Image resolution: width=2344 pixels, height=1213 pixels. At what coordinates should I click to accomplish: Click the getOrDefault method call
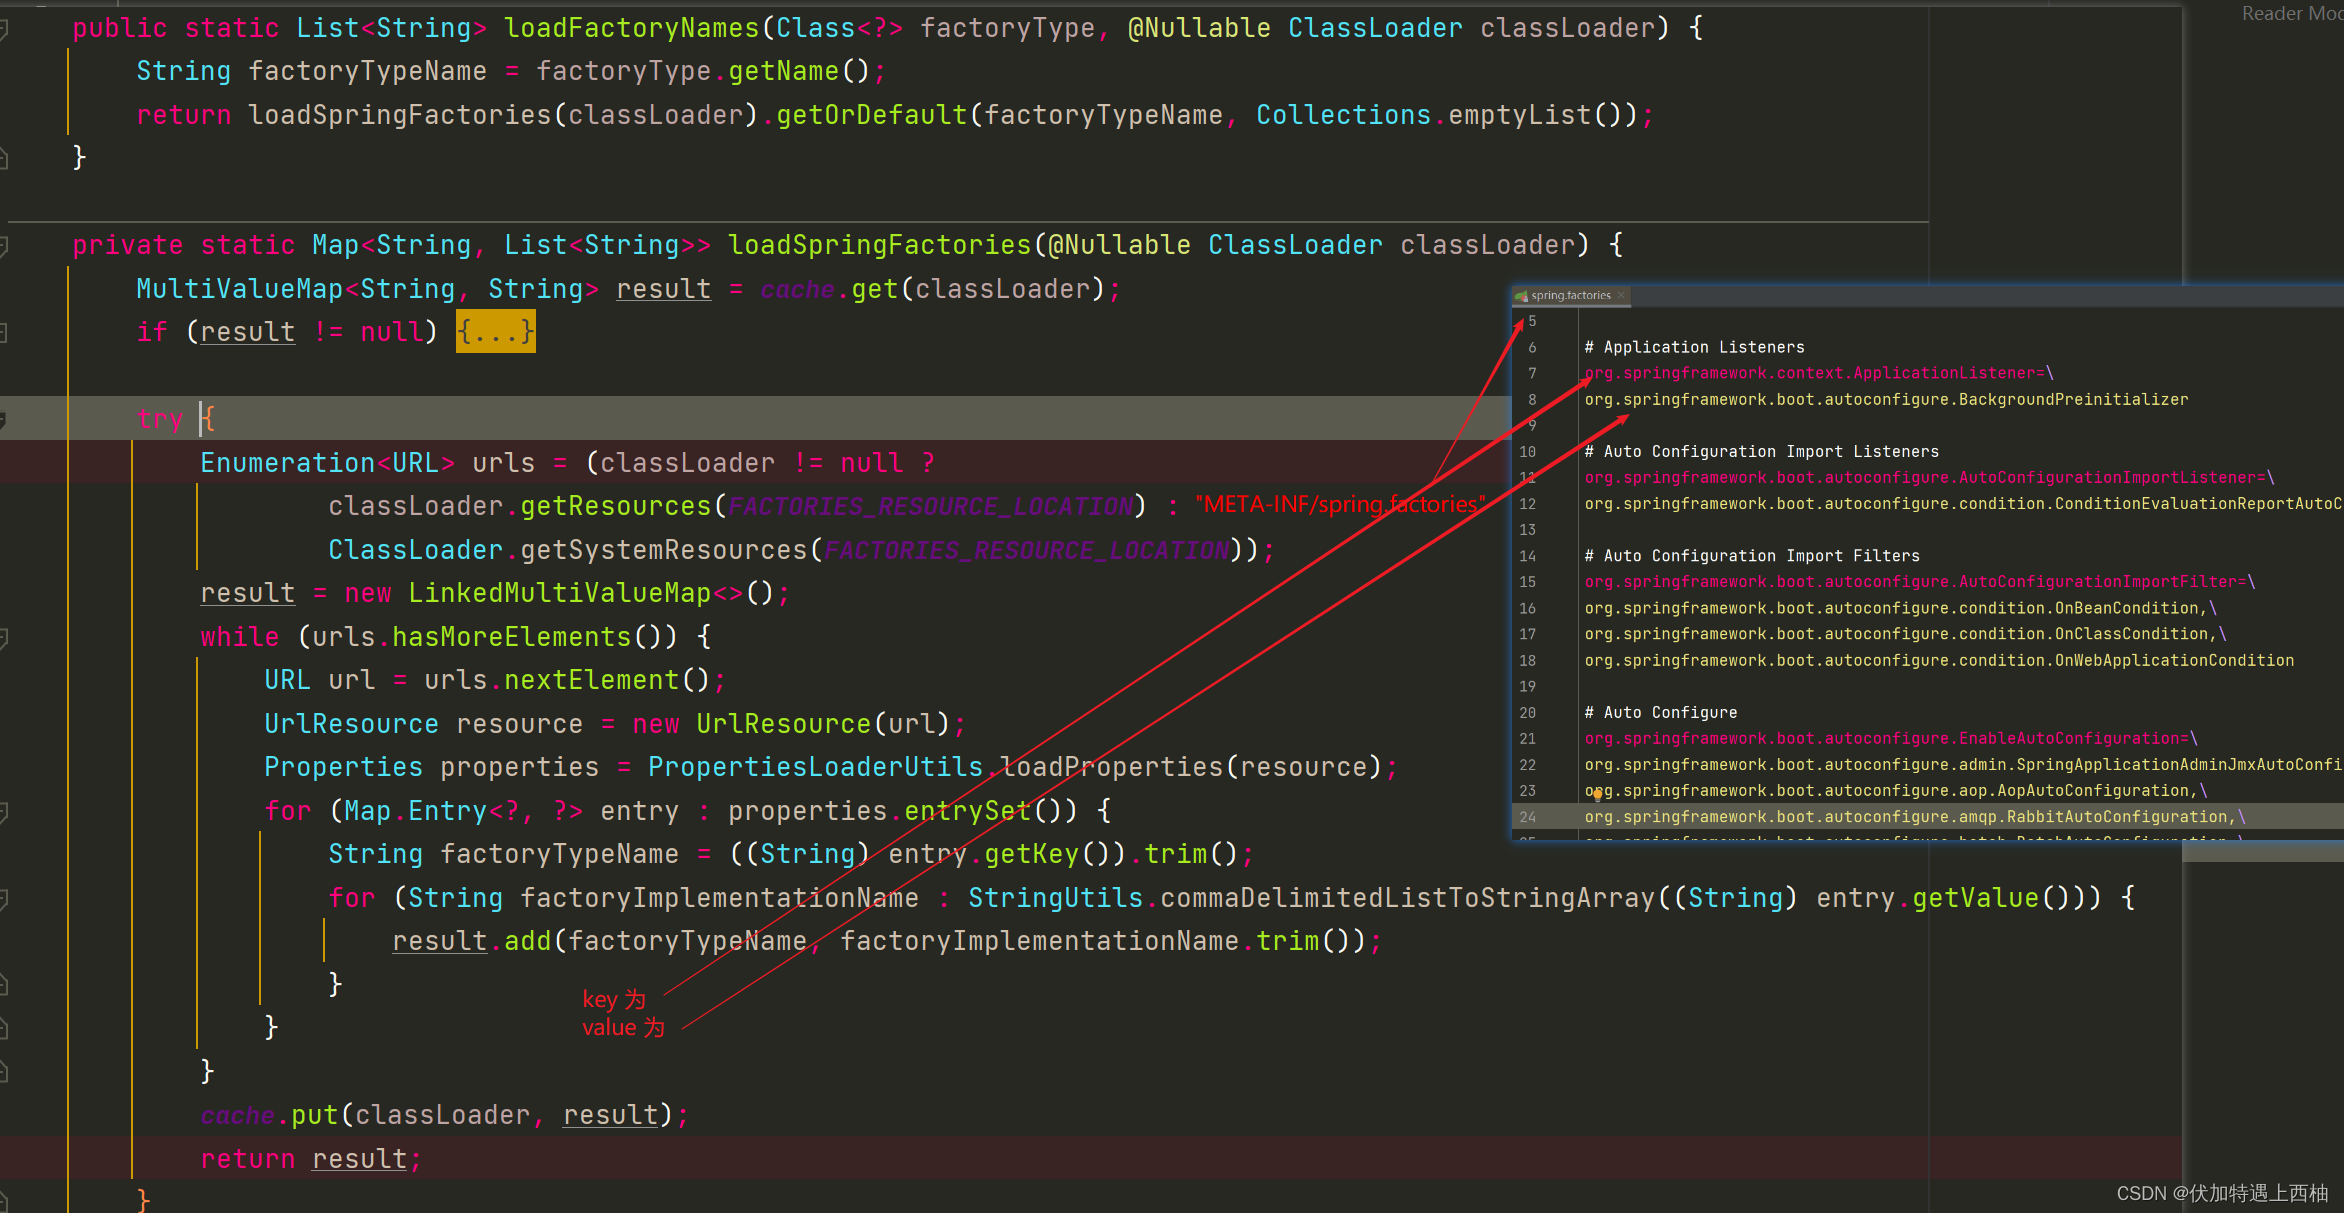tap(871, 115)
